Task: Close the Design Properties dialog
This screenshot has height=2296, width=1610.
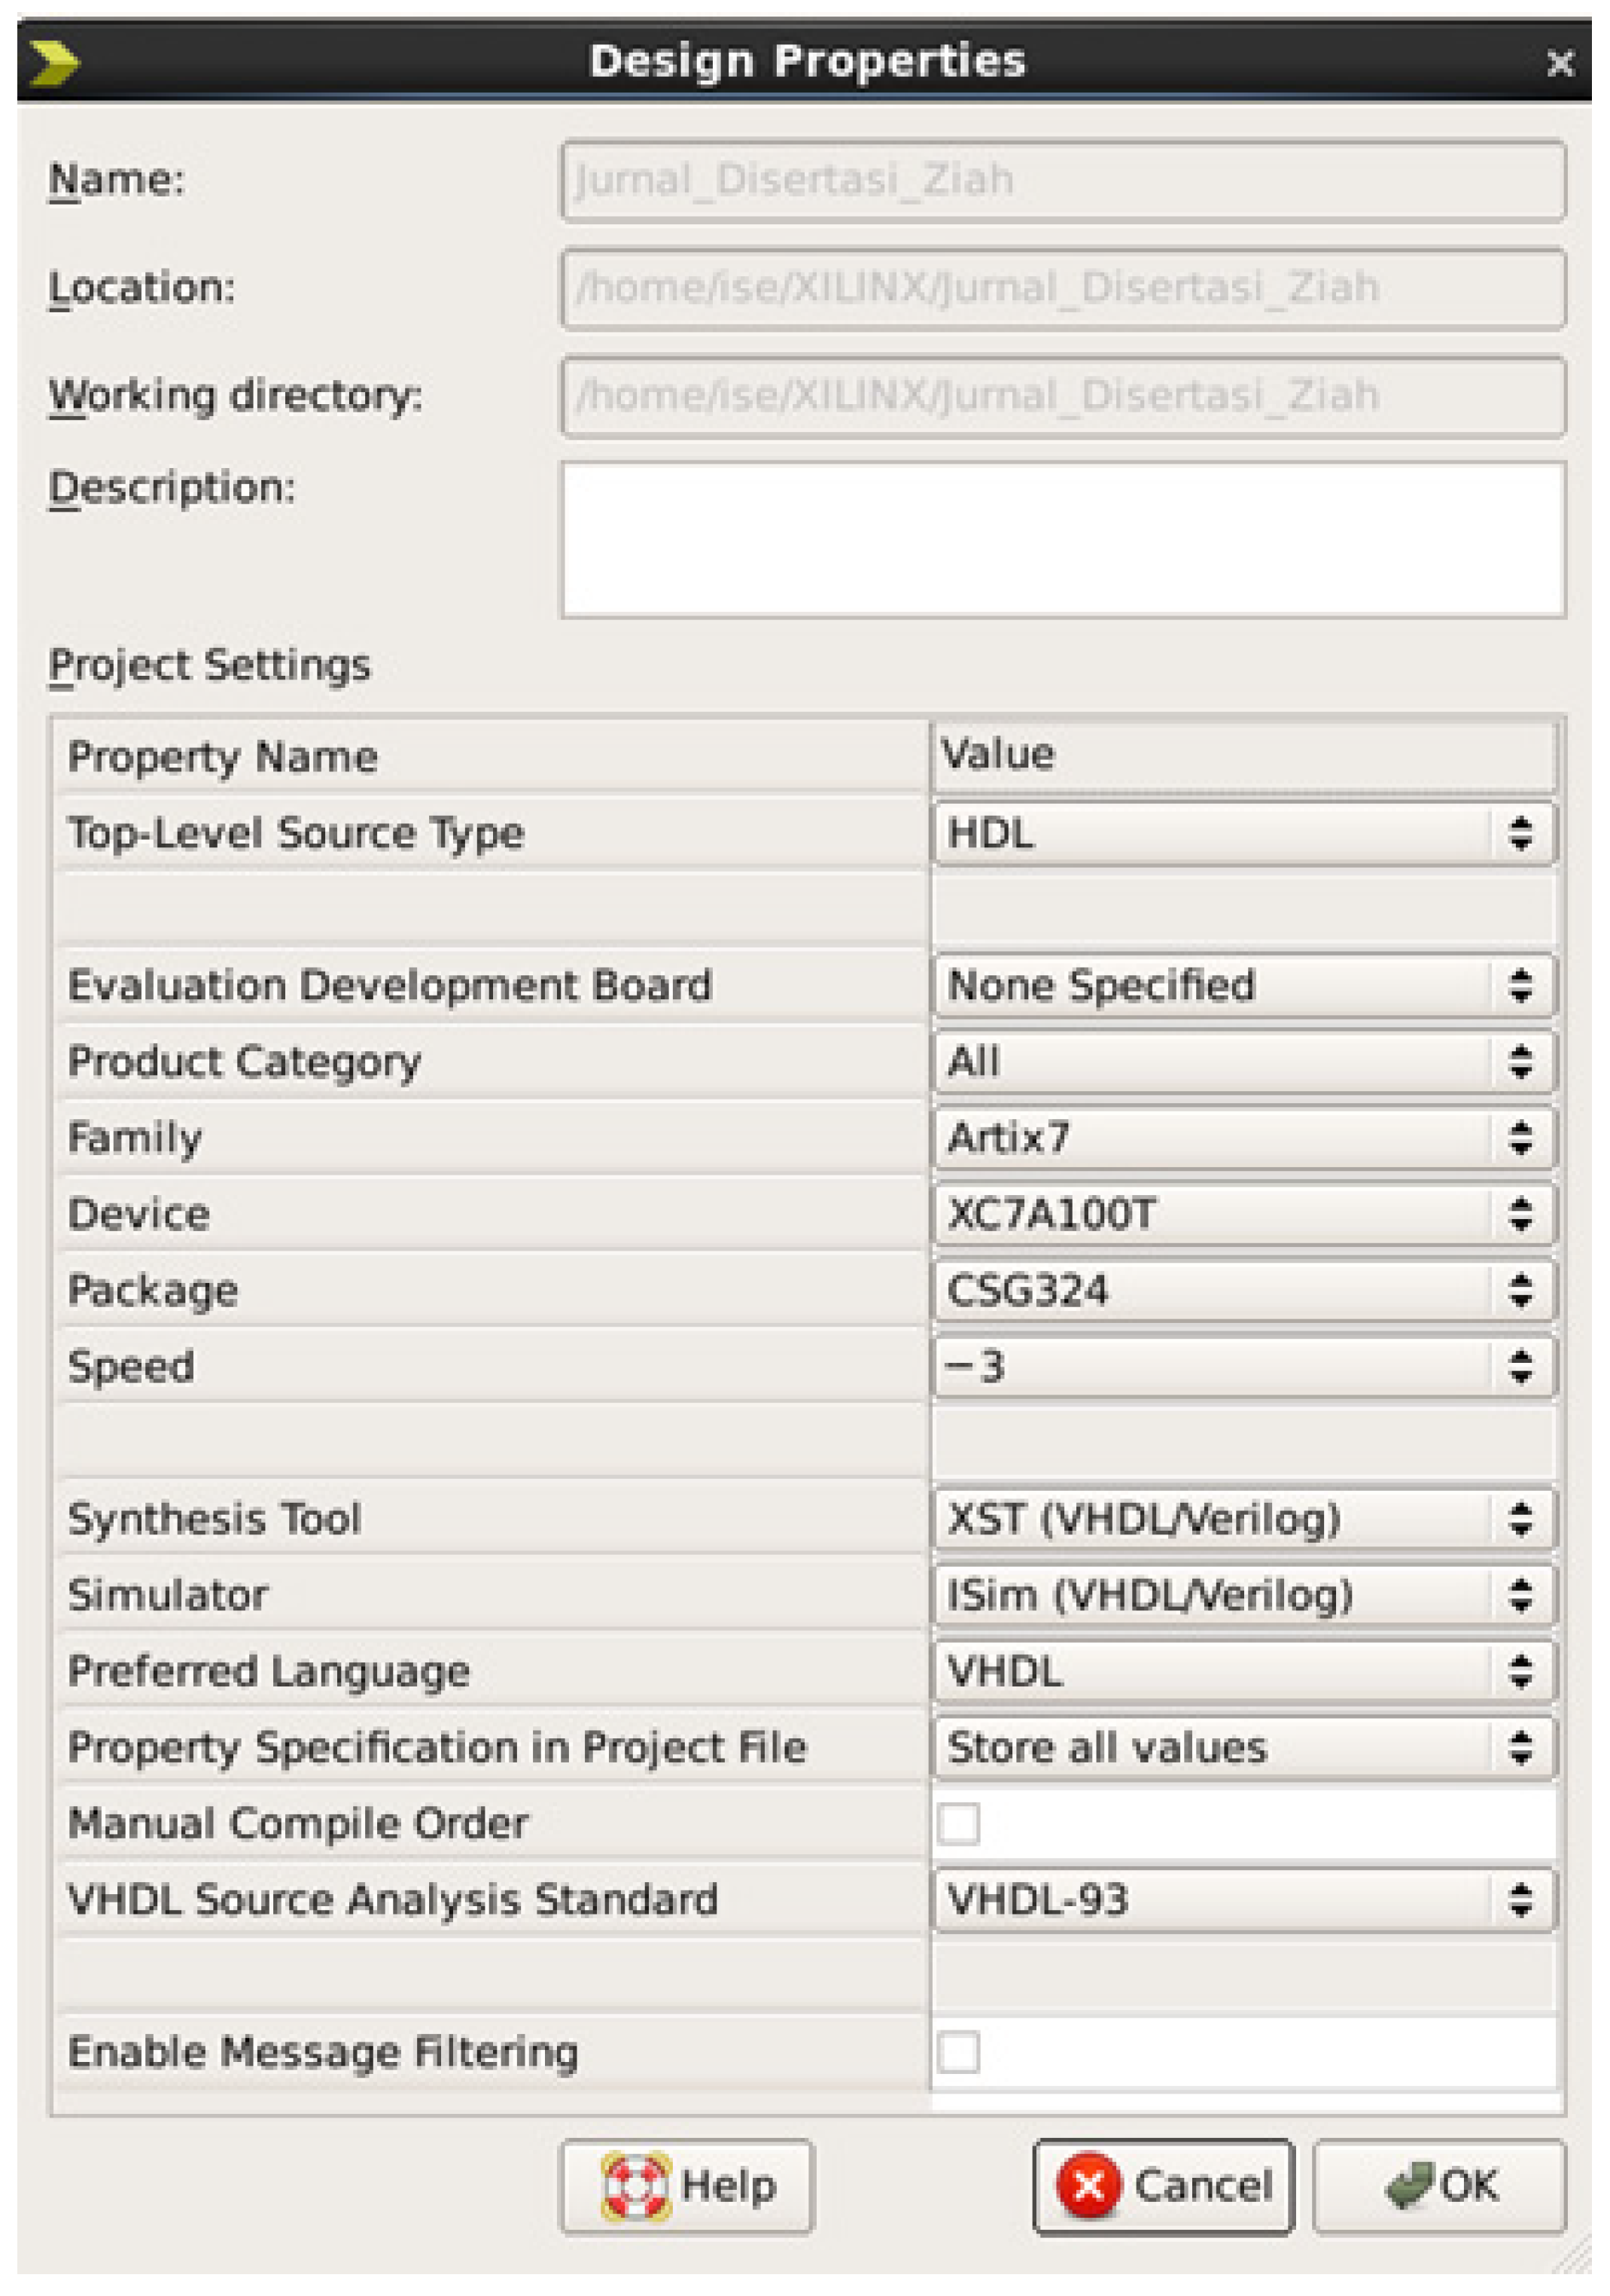Action: 1559,64
